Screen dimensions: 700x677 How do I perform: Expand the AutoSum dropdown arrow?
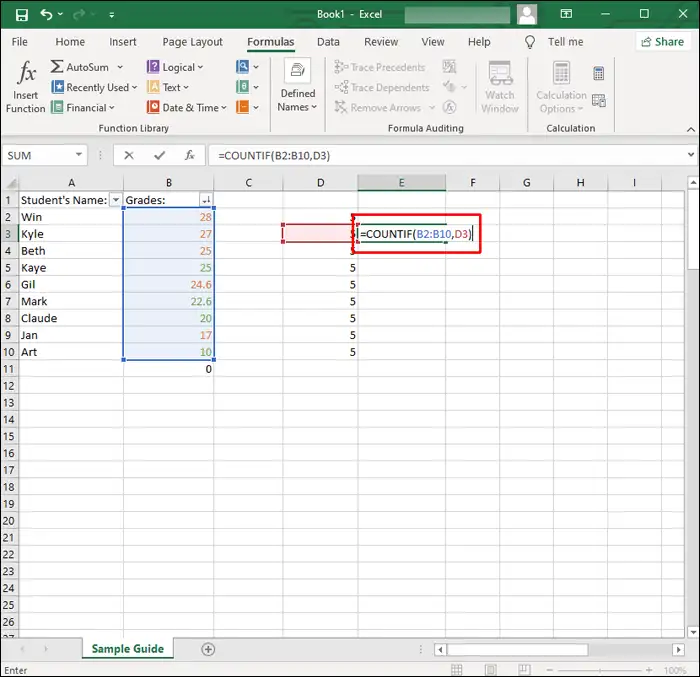click(120, 67)
